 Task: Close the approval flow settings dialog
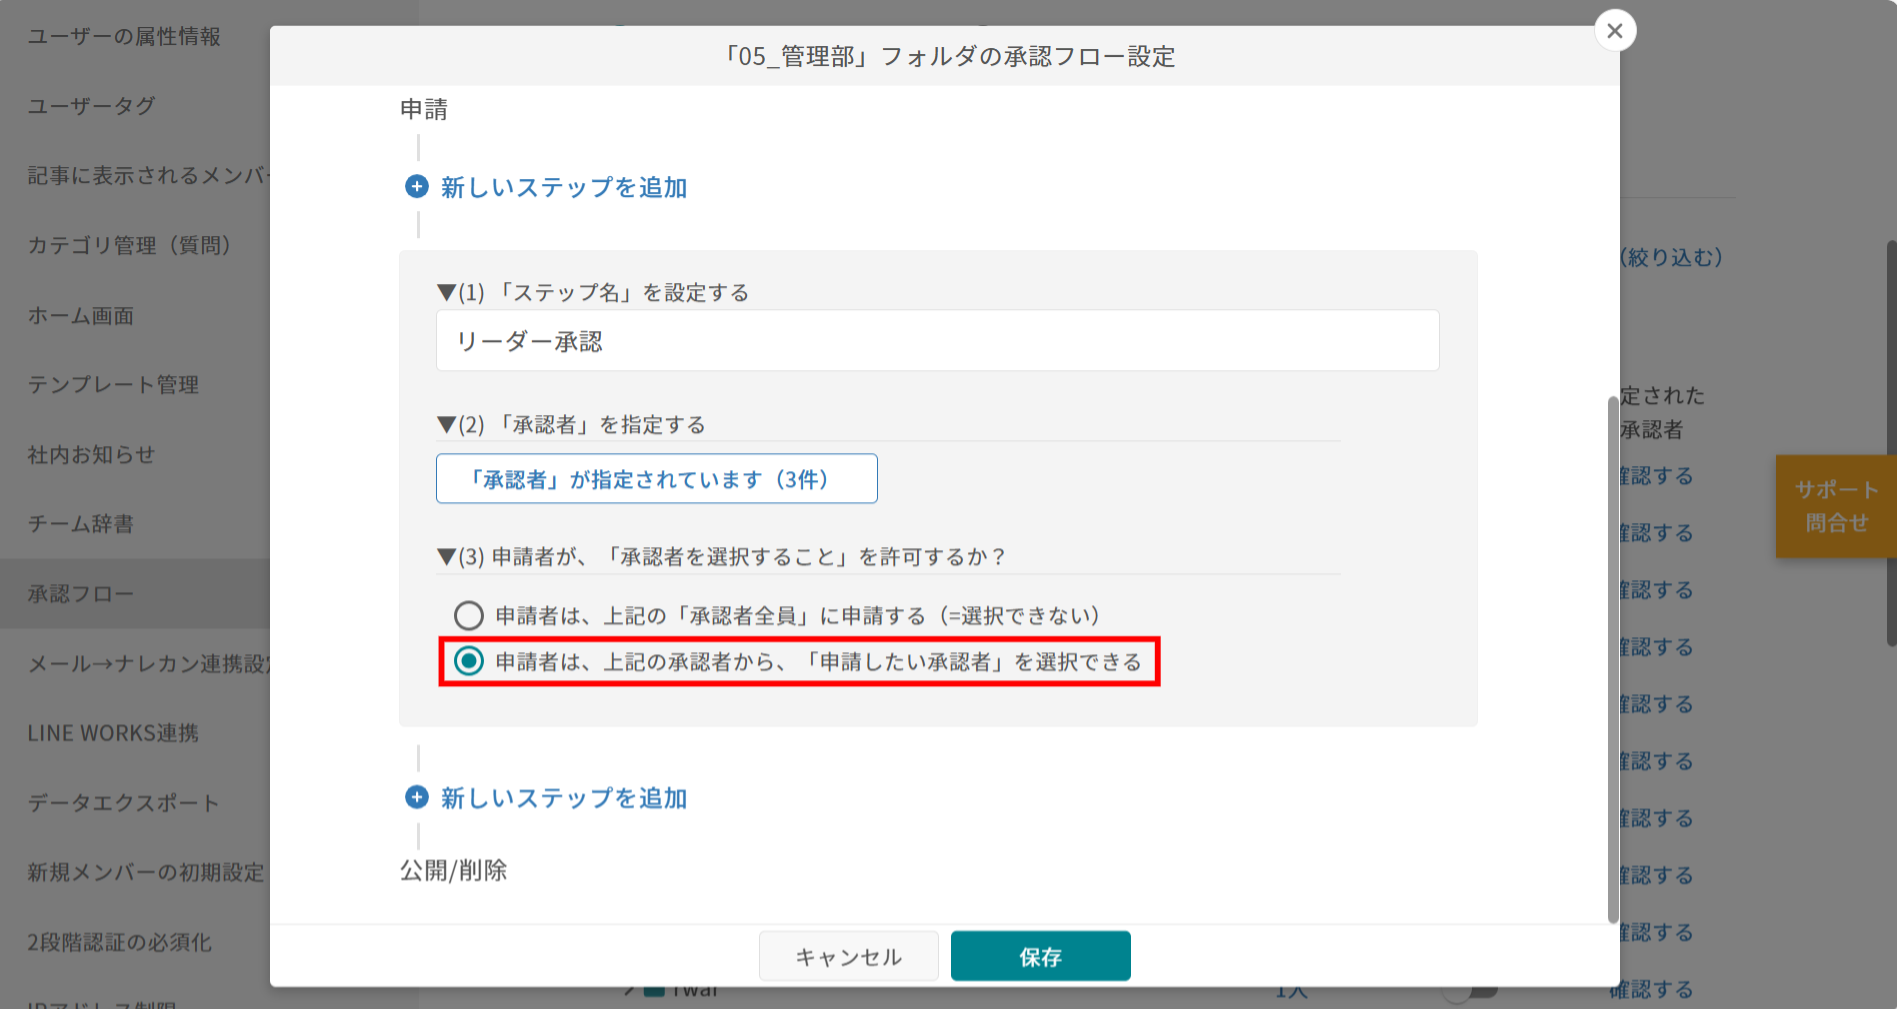click(1614, 31)
